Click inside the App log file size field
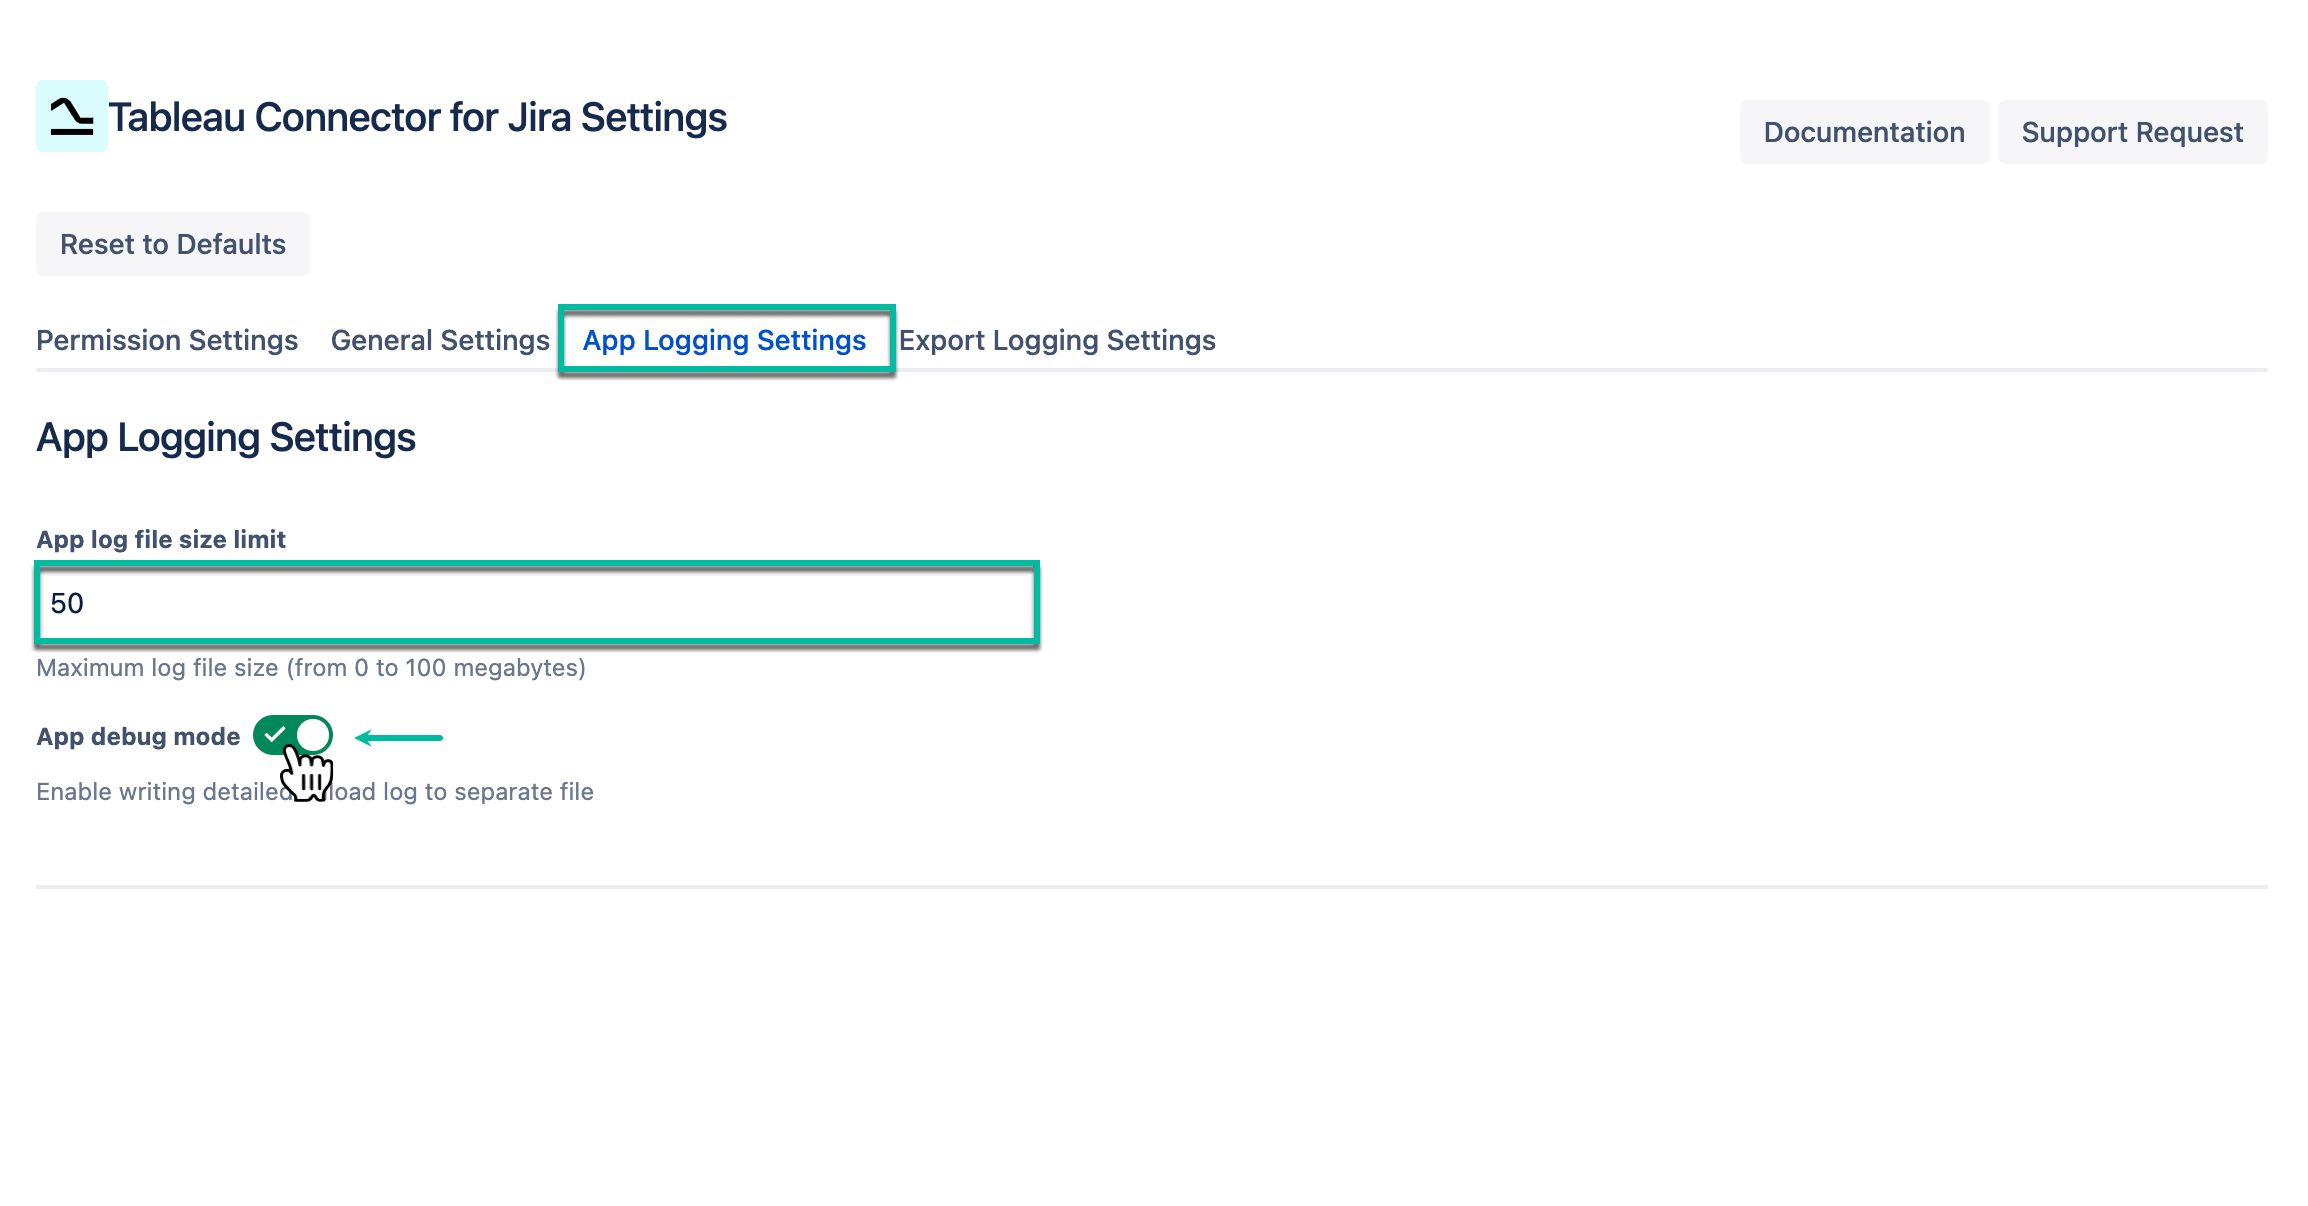The width and height of the screenshot is (2308, 1206). [537, 603]
